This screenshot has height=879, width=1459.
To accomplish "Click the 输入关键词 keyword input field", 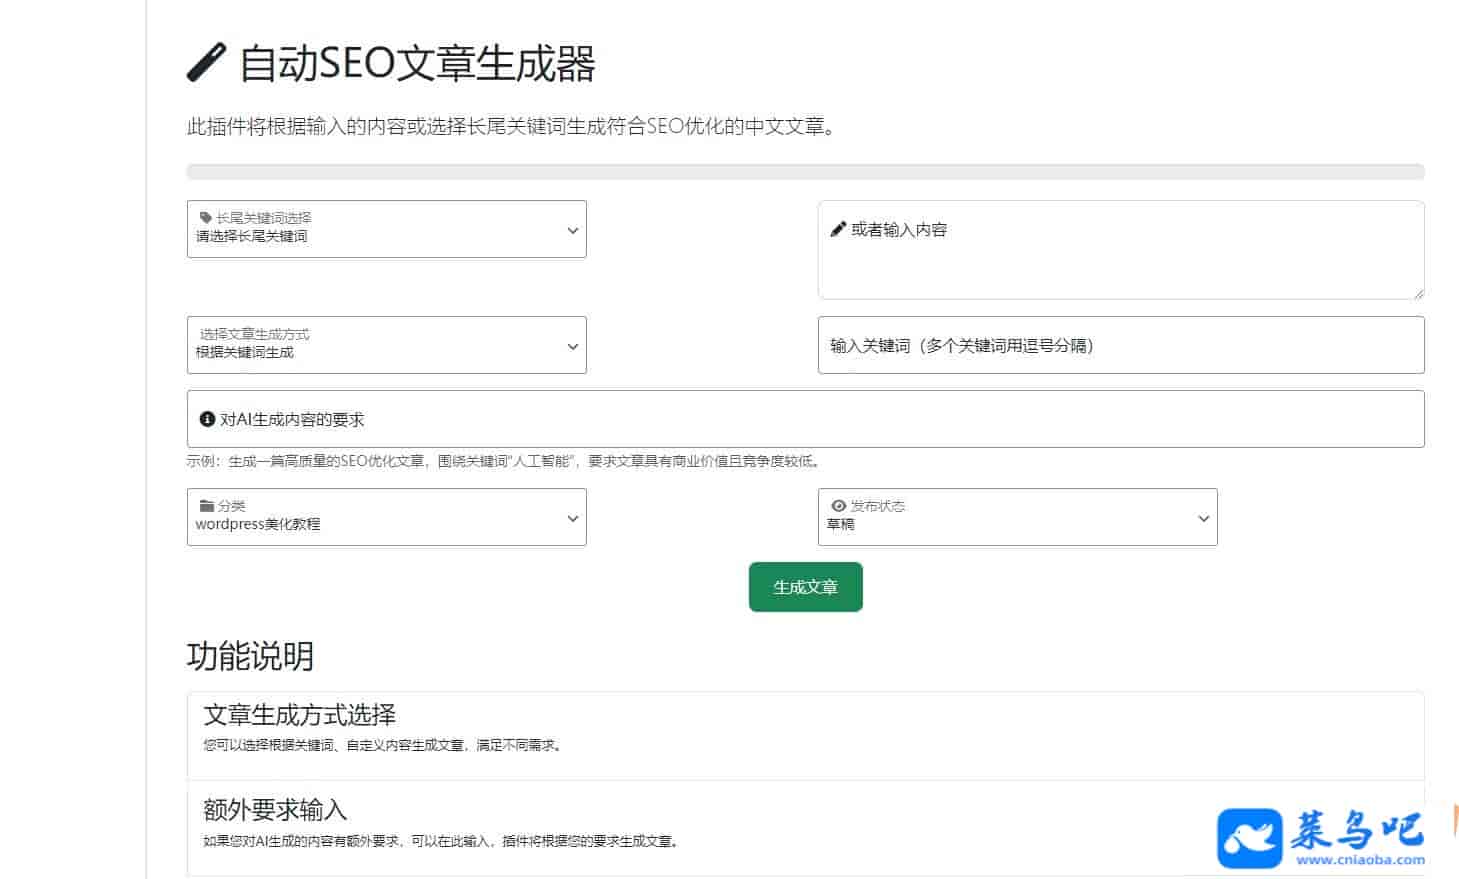I will coord(1121,345).
